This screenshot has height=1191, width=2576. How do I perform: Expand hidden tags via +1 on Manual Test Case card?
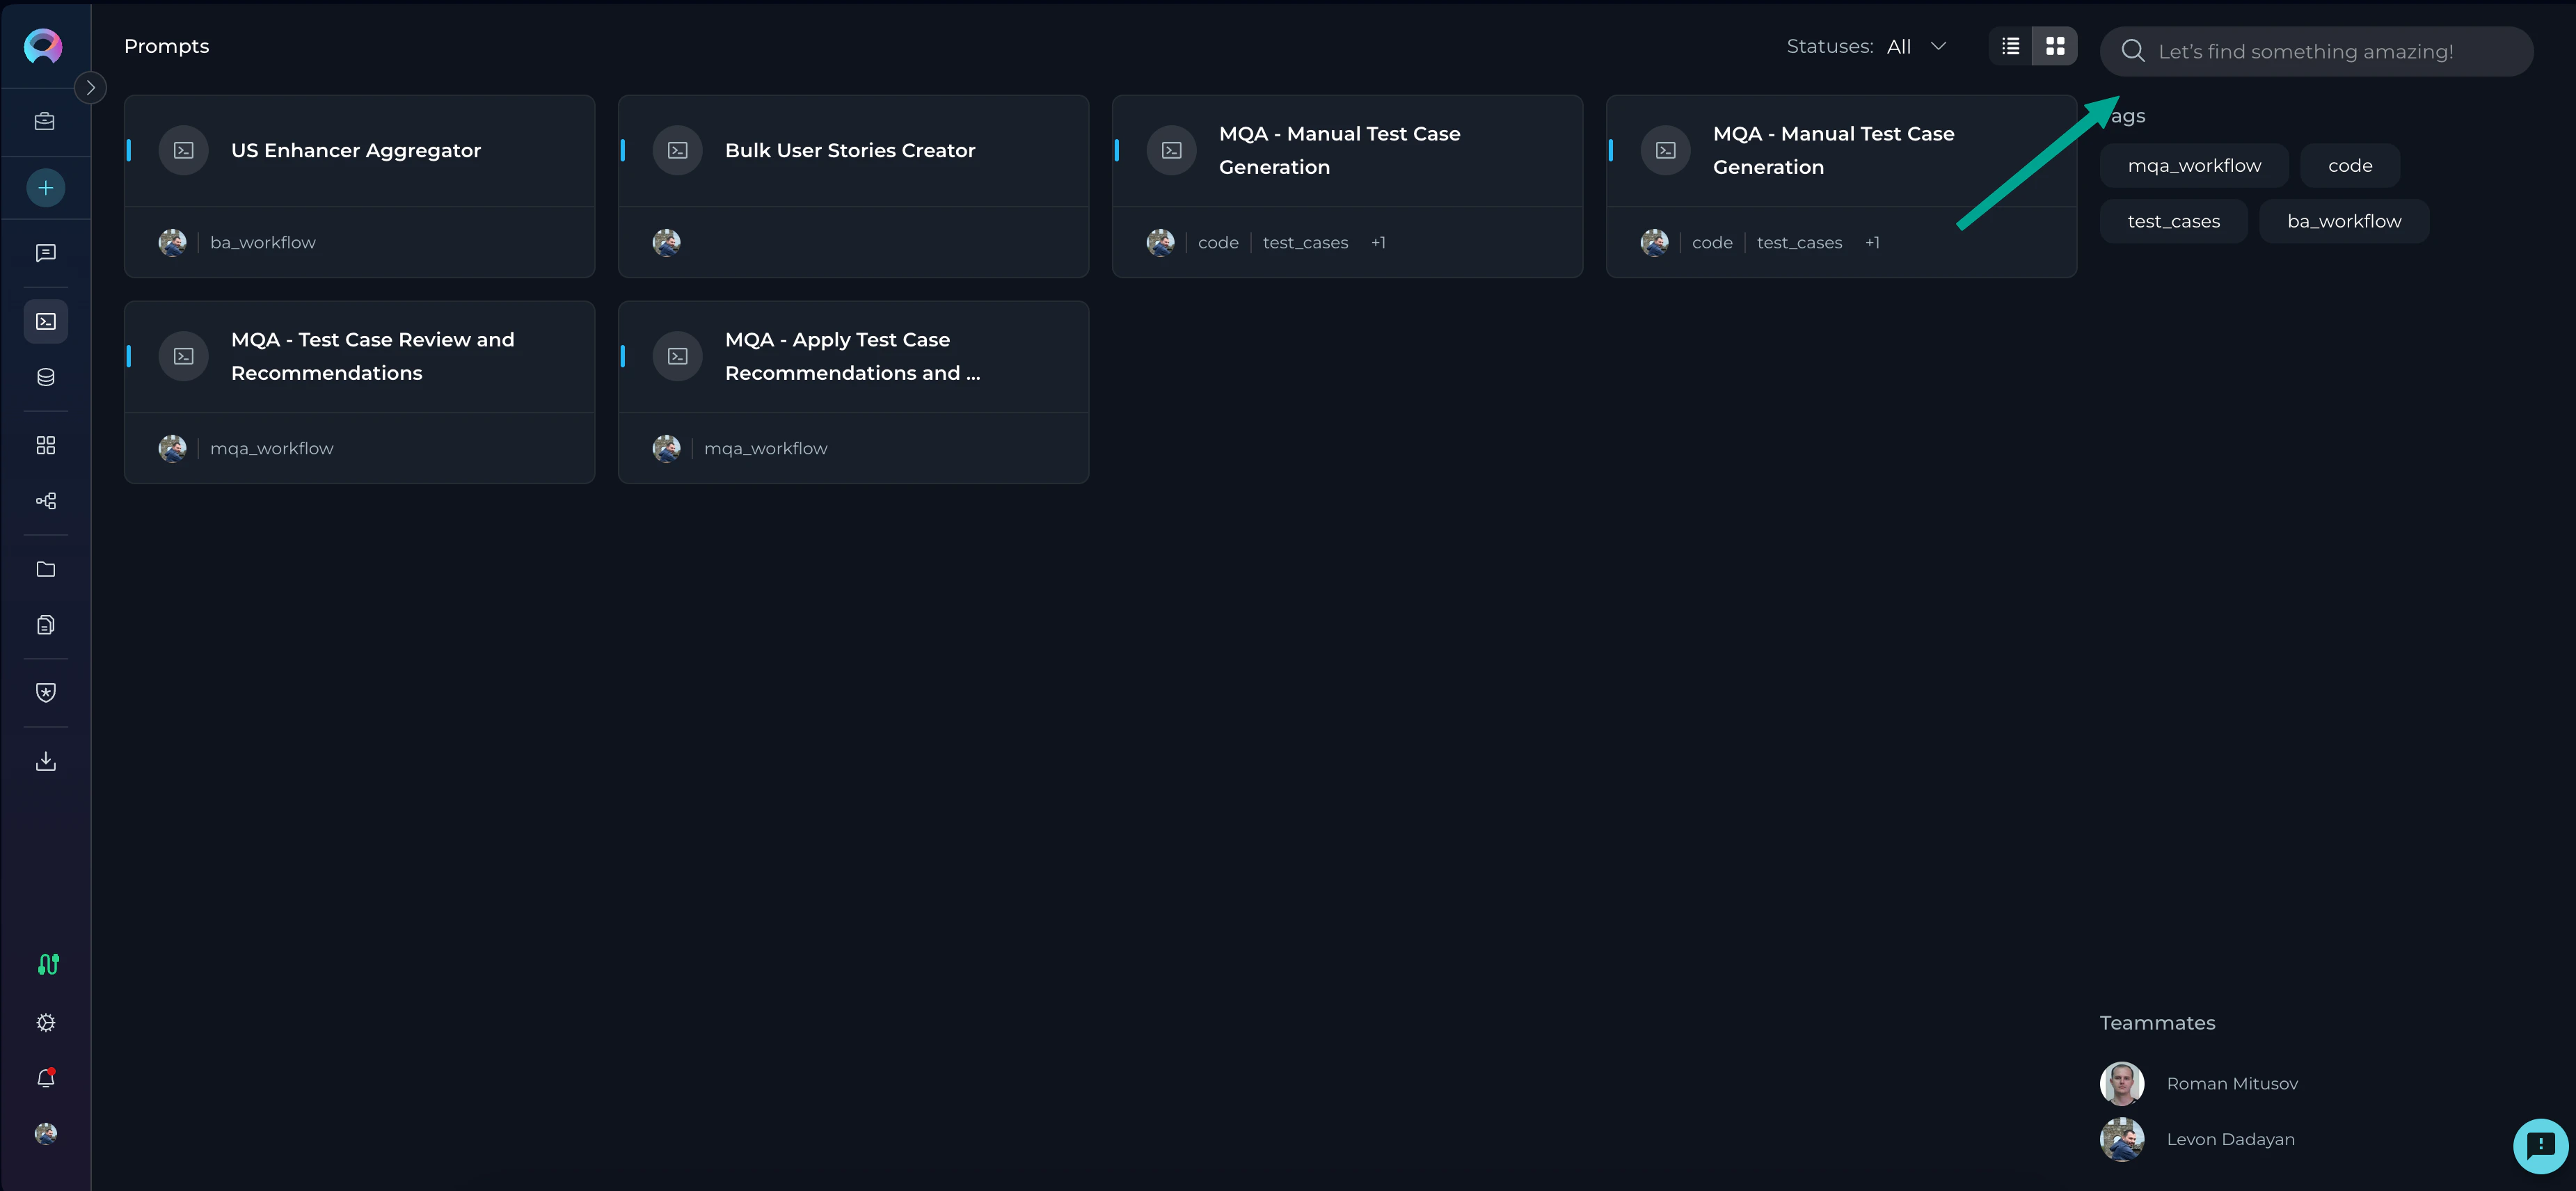1379,242
